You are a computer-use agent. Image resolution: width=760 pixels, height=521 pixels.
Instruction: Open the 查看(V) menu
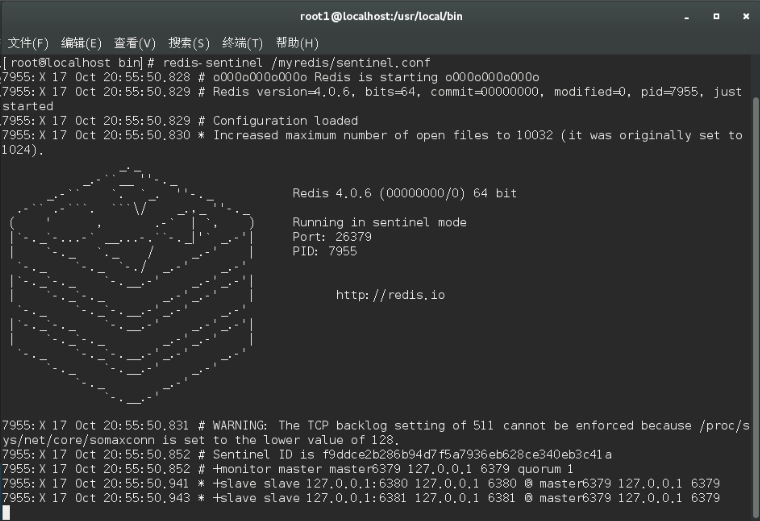[135, 43]
